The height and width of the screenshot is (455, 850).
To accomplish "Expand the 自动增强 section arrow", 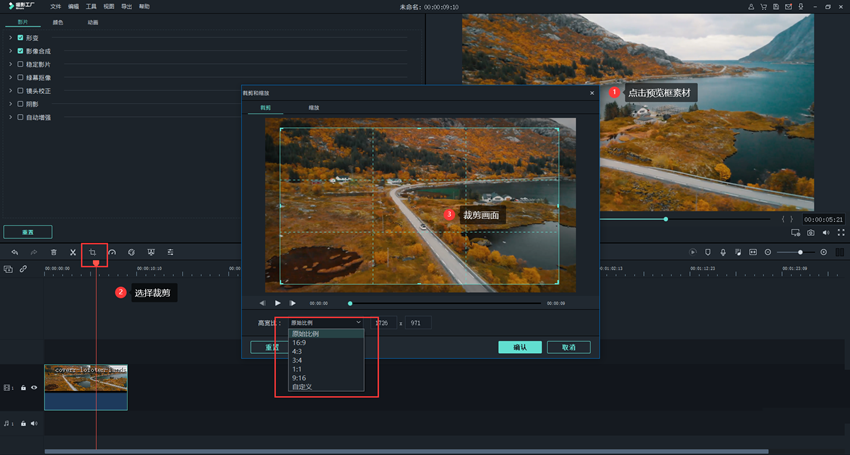I will (10, 117).
